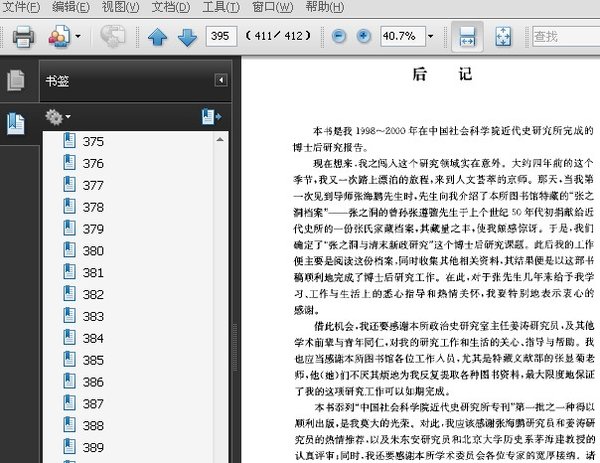Open the zoom level dropdown arrow
This screenshot has height=463, width=600.
pos(430,36)
